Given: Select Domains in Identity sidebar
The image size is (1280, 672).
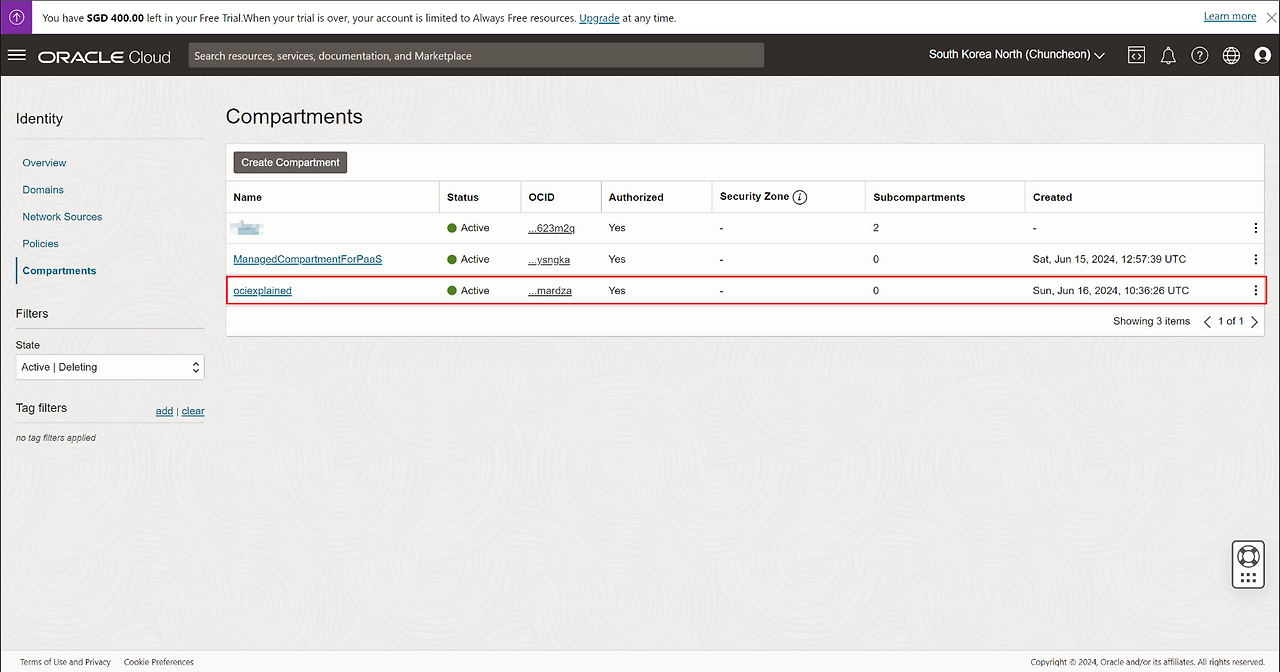Looking at the screenshot, I should tap(43, 190).
